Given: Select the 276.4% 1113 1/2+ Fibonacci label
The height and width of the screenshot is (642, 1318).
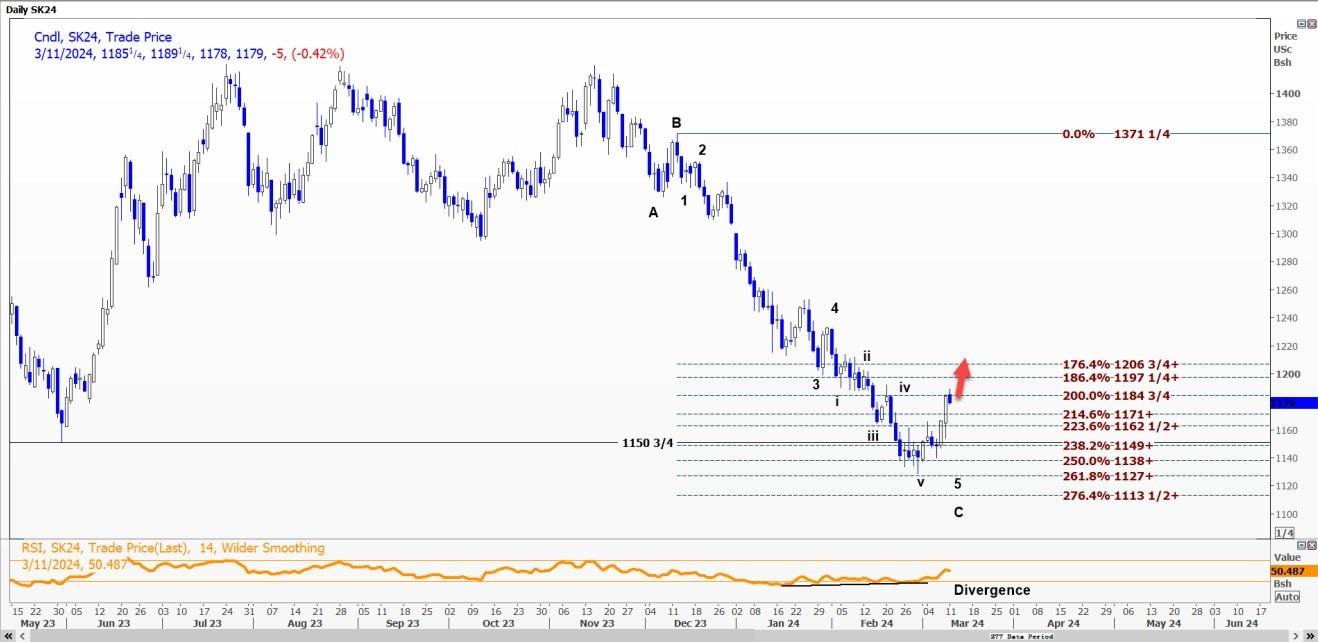Looking at the screenshot, I should tap(1122, 496).
